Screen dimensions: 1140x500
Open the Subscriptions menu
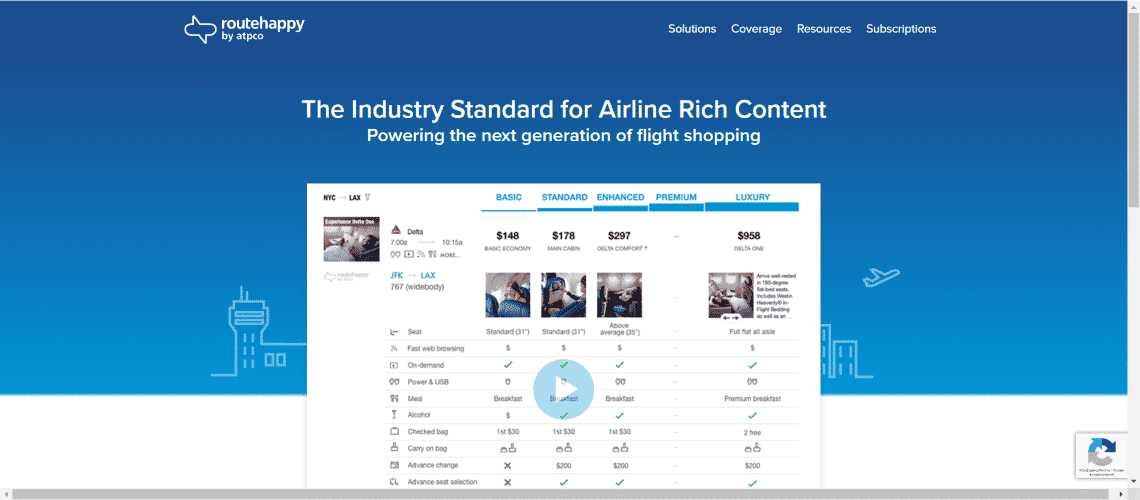(x=901, y=29)
